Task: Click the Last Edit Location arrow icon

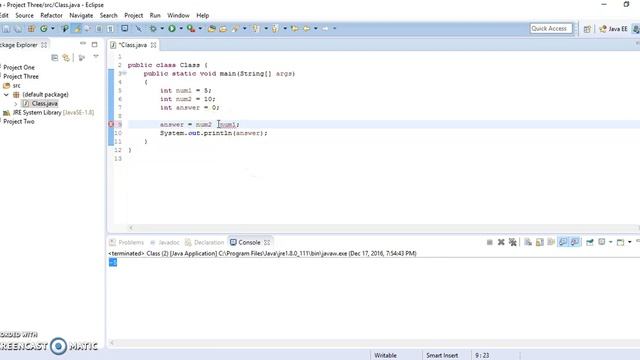Action: [x=294, y=29]
